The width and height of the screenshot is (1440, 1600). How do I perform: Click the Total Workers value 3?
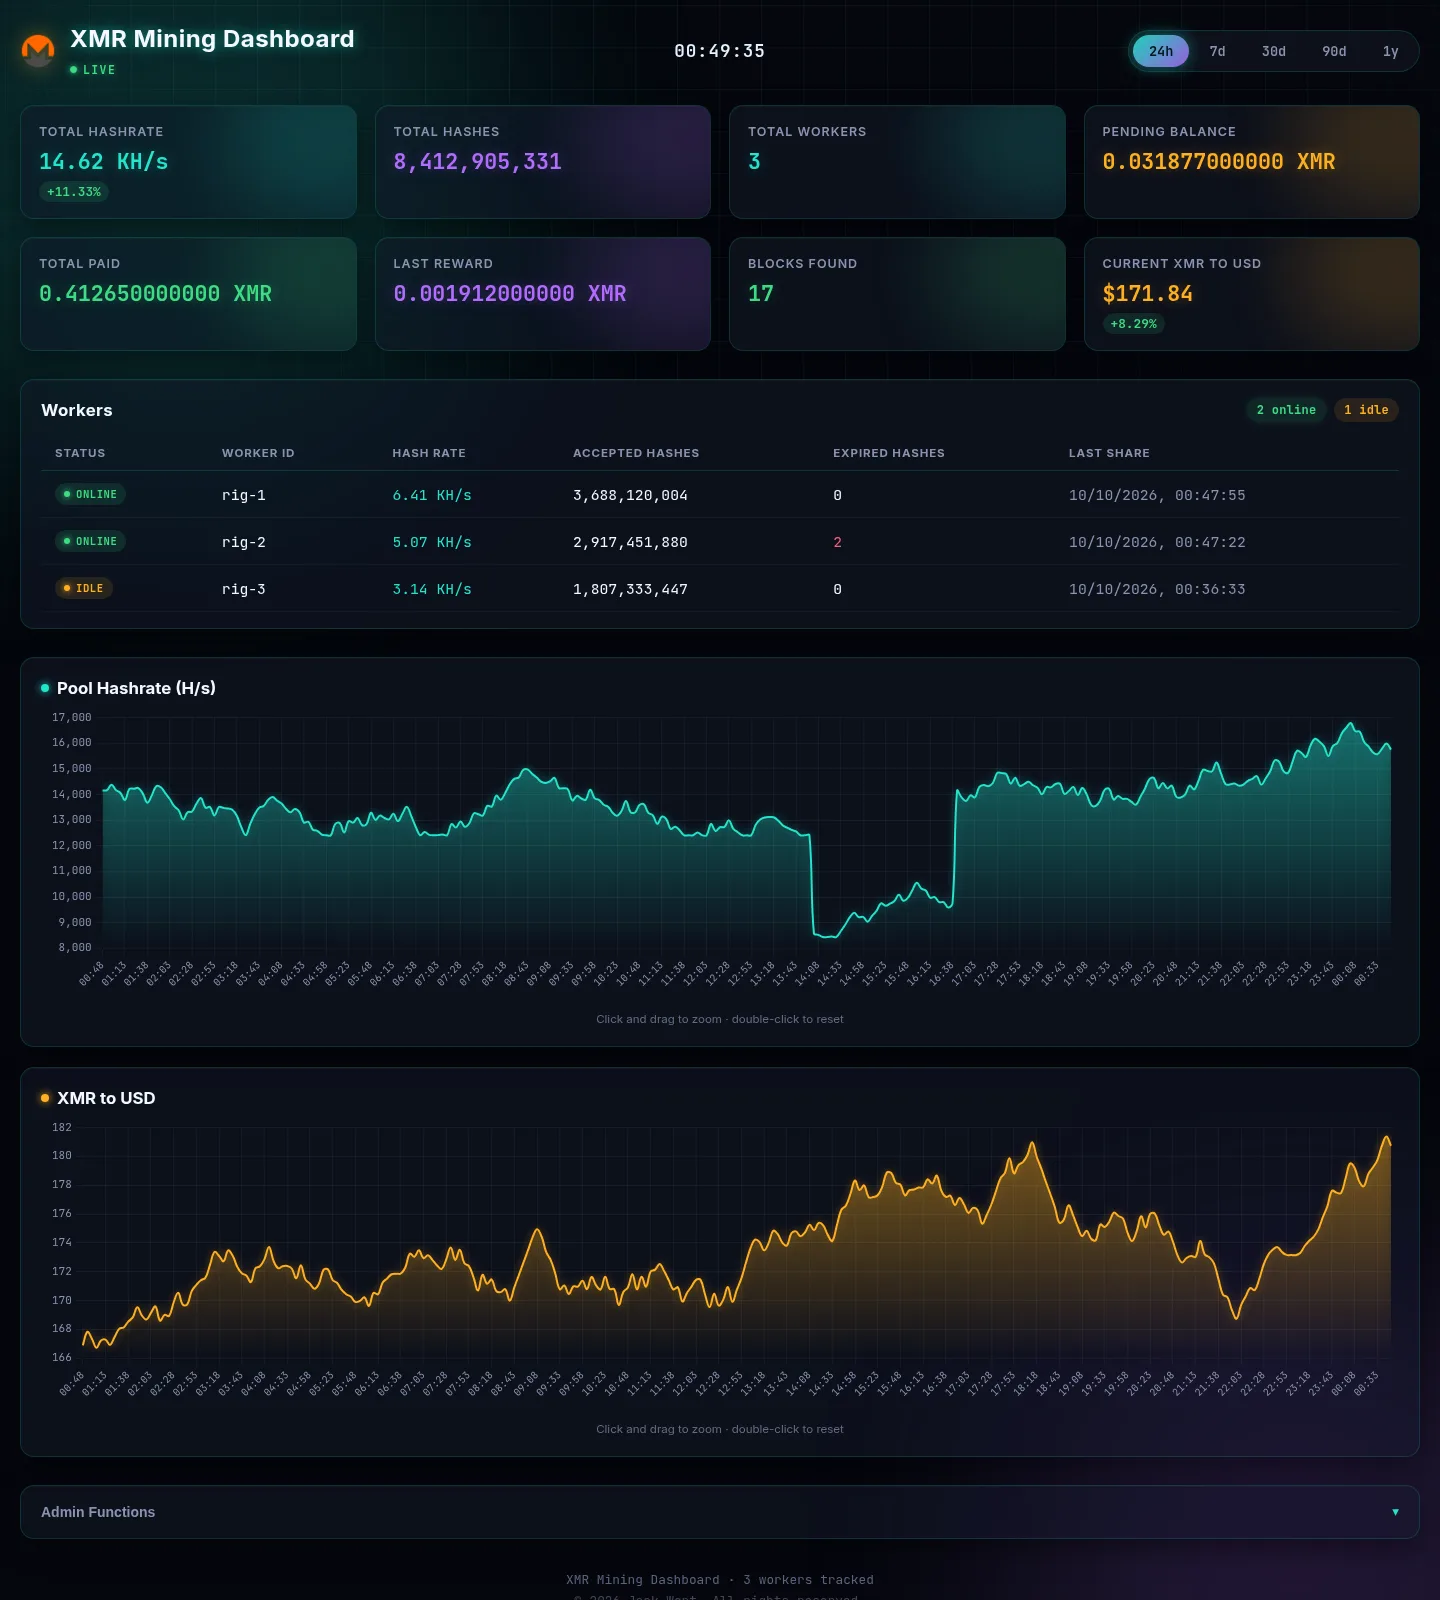754,162
